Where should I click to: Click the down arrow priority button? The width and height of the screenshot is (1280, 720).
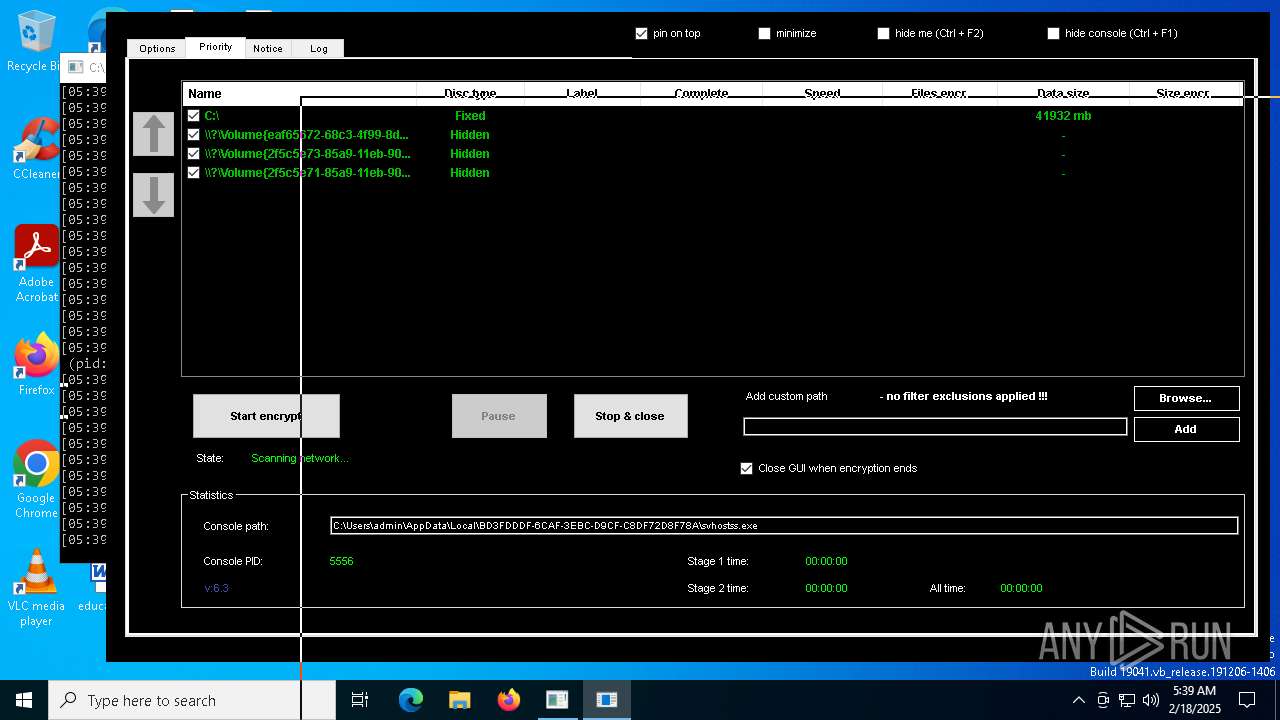pos(153,195)
